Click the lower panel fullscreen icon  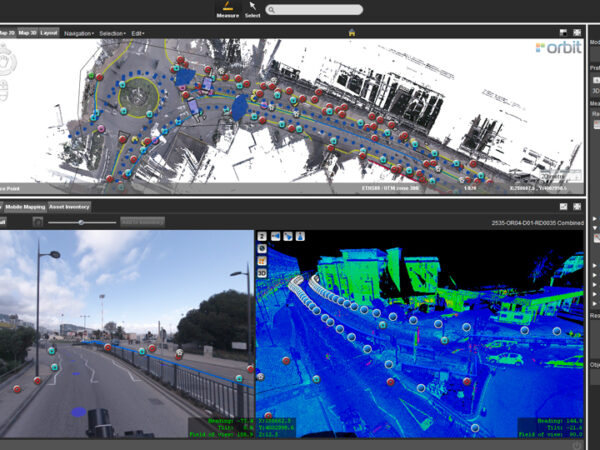577,207
